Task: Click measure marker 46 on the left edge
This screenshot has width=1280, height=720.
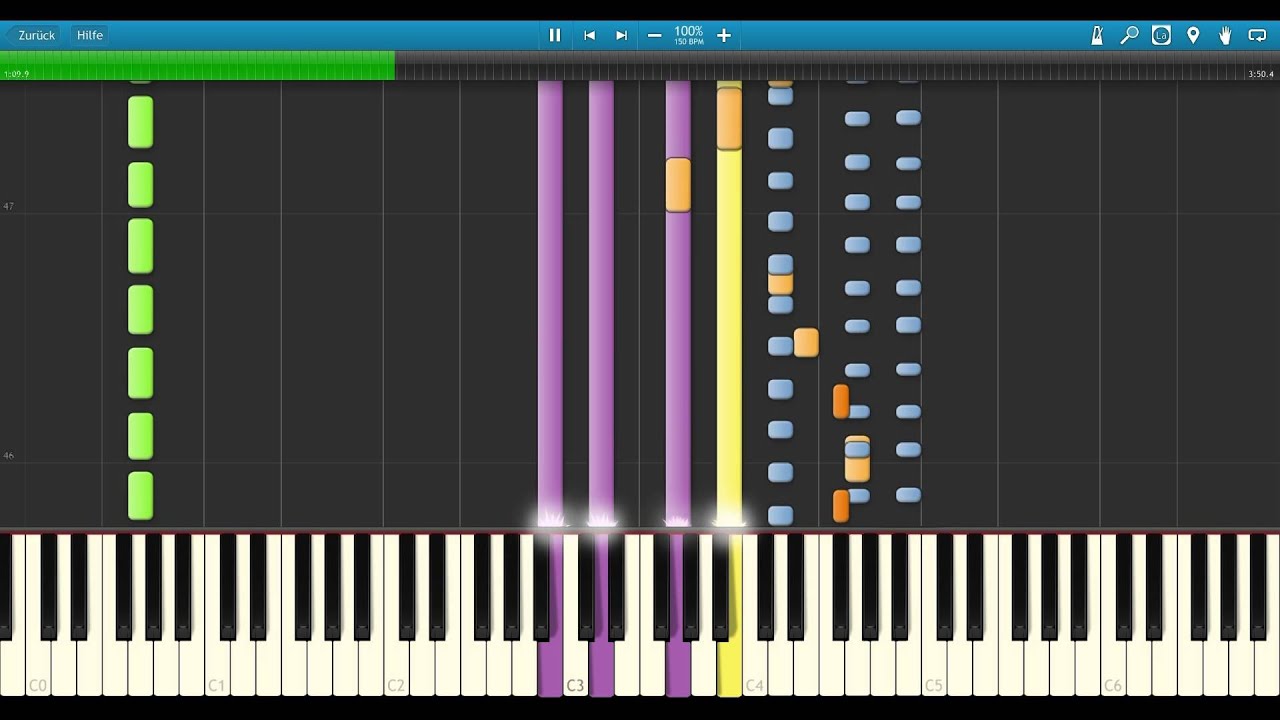Action: click(8, 456)
